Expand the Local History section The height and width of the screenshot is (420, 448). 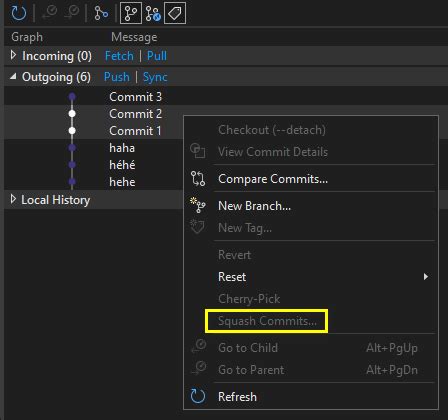click(x=13, y=199)
